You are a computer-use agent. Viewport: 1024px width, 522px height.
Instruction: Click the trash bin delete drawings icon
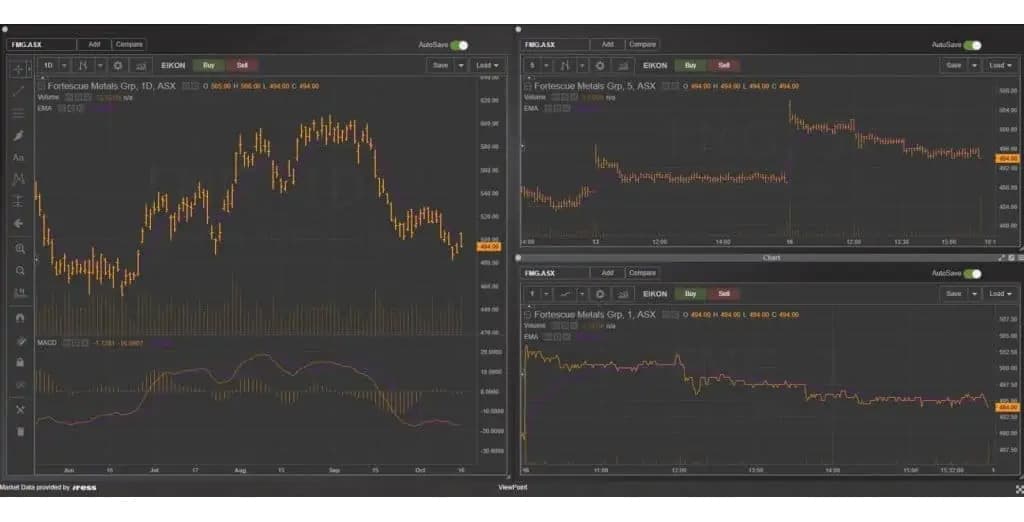click(x=20, y=431)
